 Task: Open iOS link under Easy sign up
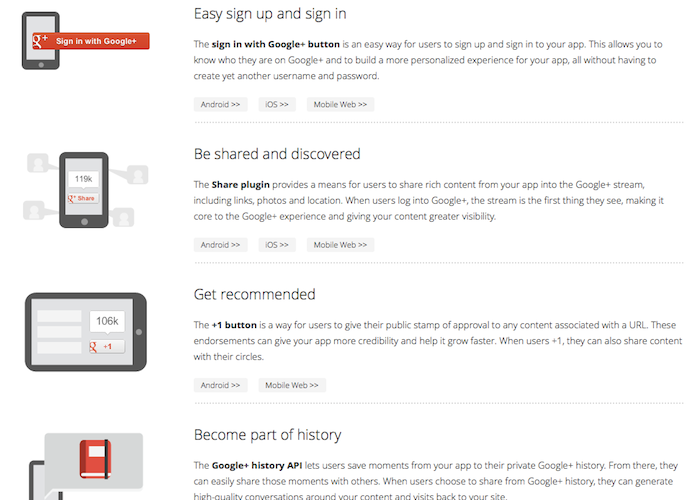pos(277,104)
